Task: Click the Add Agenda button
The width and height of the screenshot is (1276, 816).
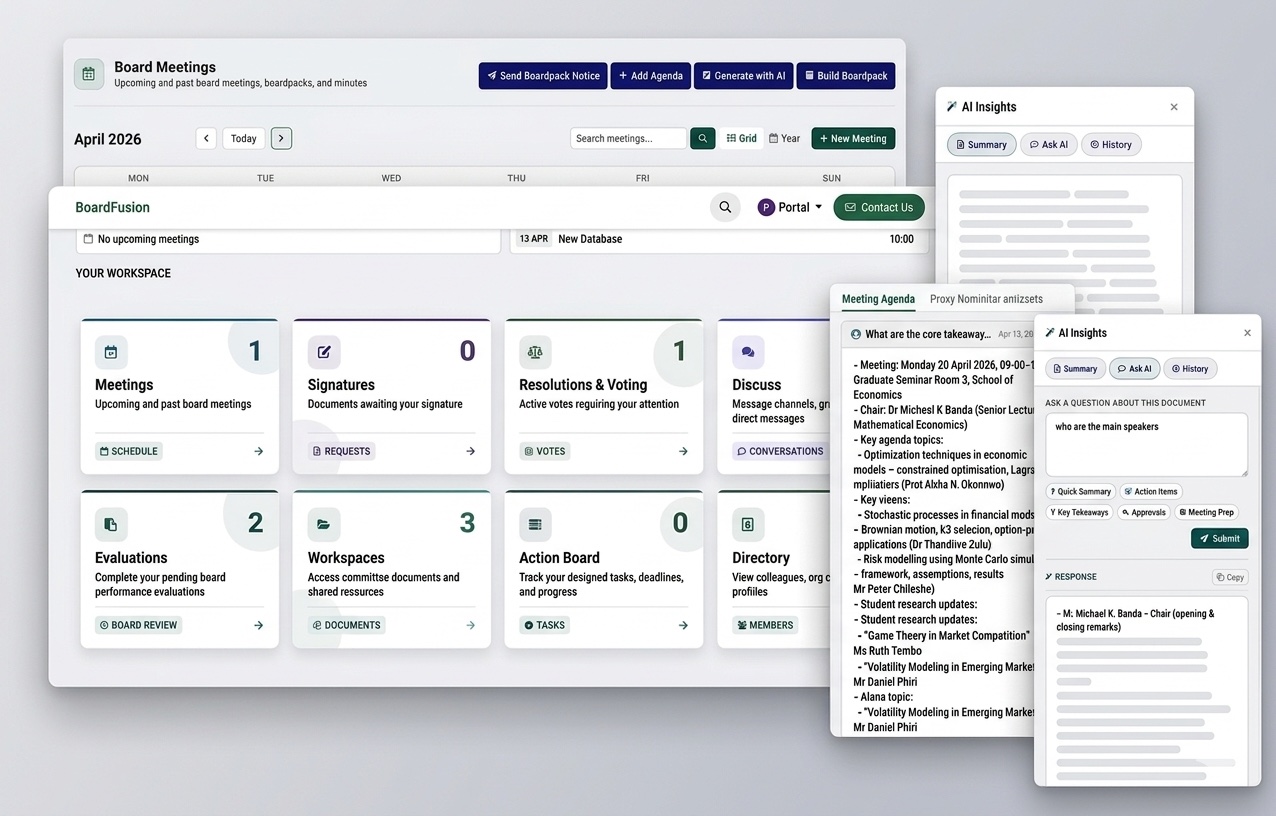Action: pyautogui.click(x=651, y=76)
